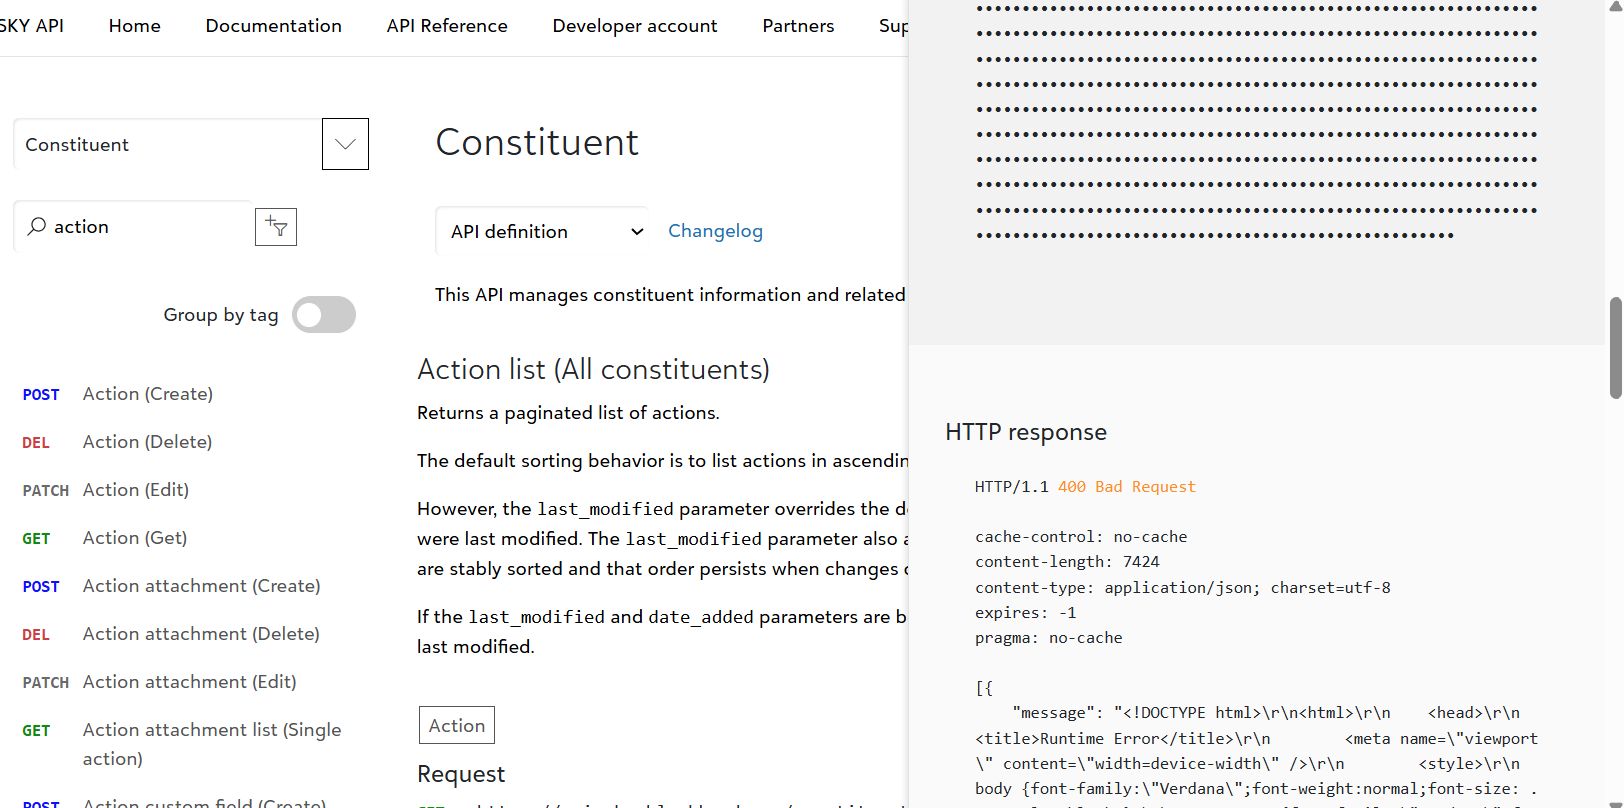
Task: Open the API definition dropdown
Action: 541,231
